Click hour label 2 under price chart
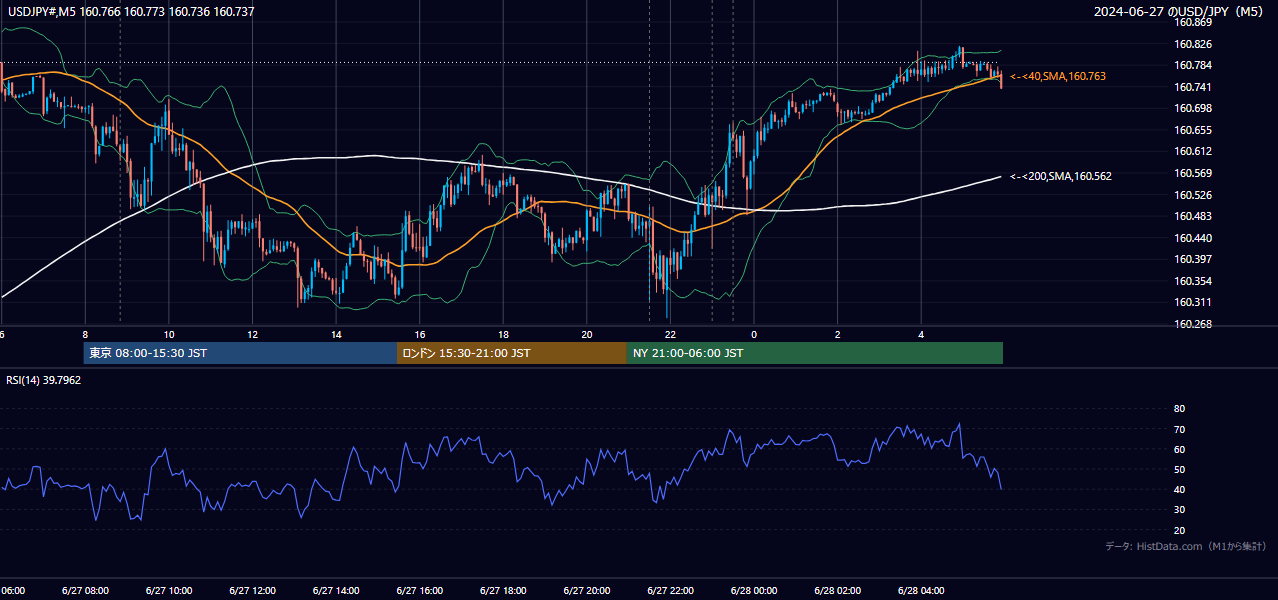The height and width of the screenshot is (600, 1278). click(838, 335)
